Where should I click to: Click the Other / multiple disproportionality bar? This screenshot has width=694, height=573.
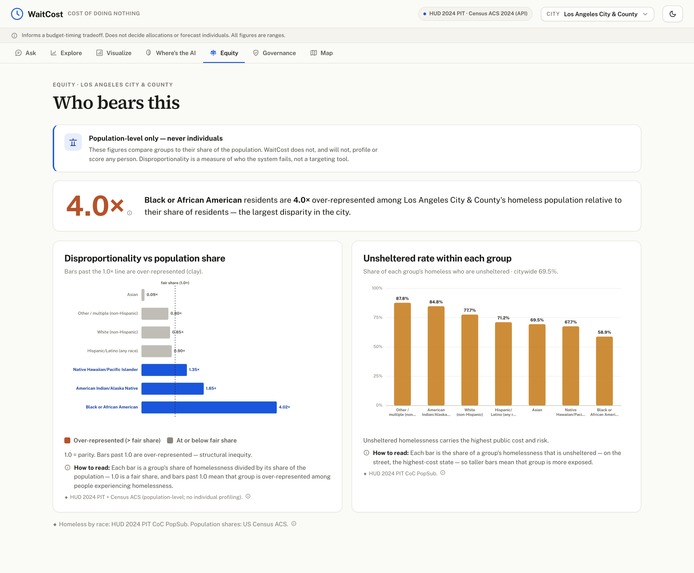(155, 313)
